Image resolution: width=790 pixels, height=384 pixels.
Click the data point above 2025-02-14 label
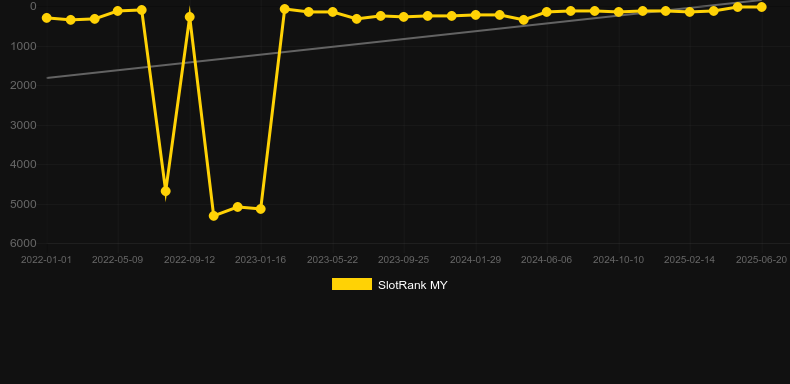(x=690, y=12)
